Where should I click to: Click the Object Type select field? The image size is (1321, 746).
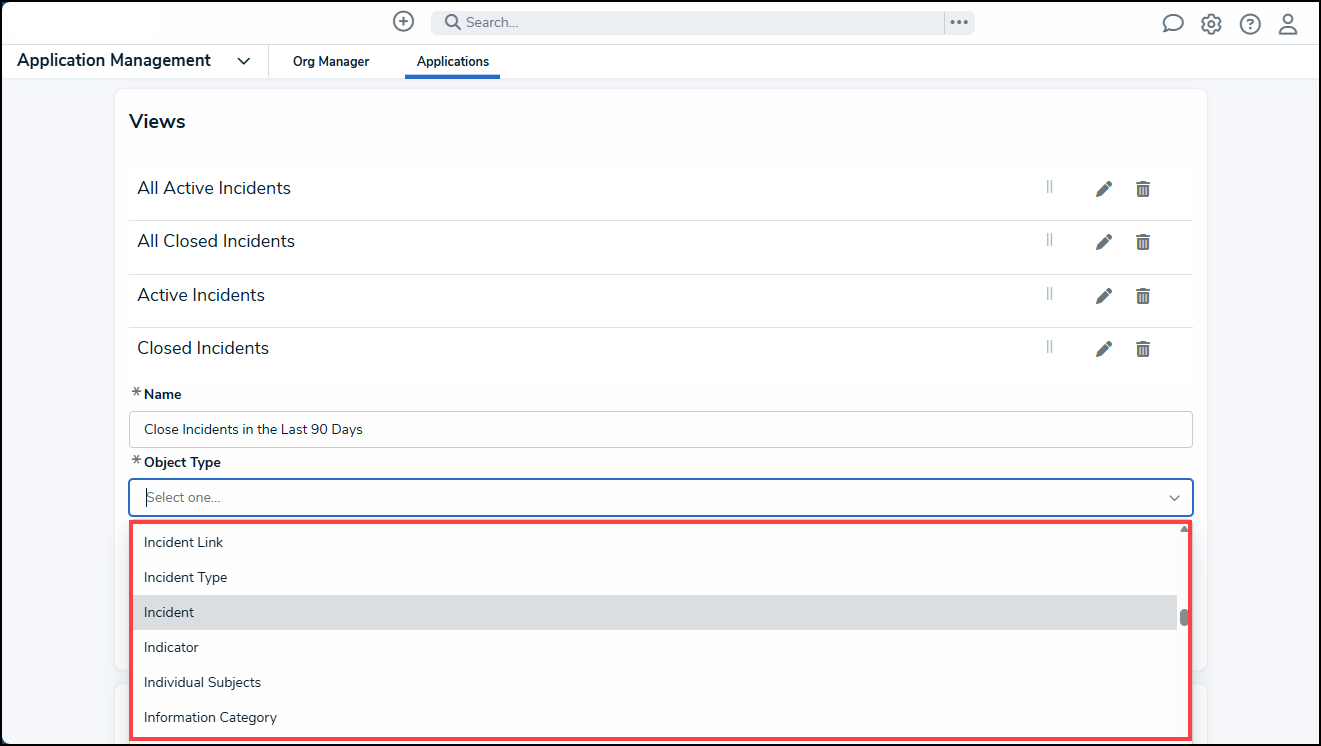(661, 498)
